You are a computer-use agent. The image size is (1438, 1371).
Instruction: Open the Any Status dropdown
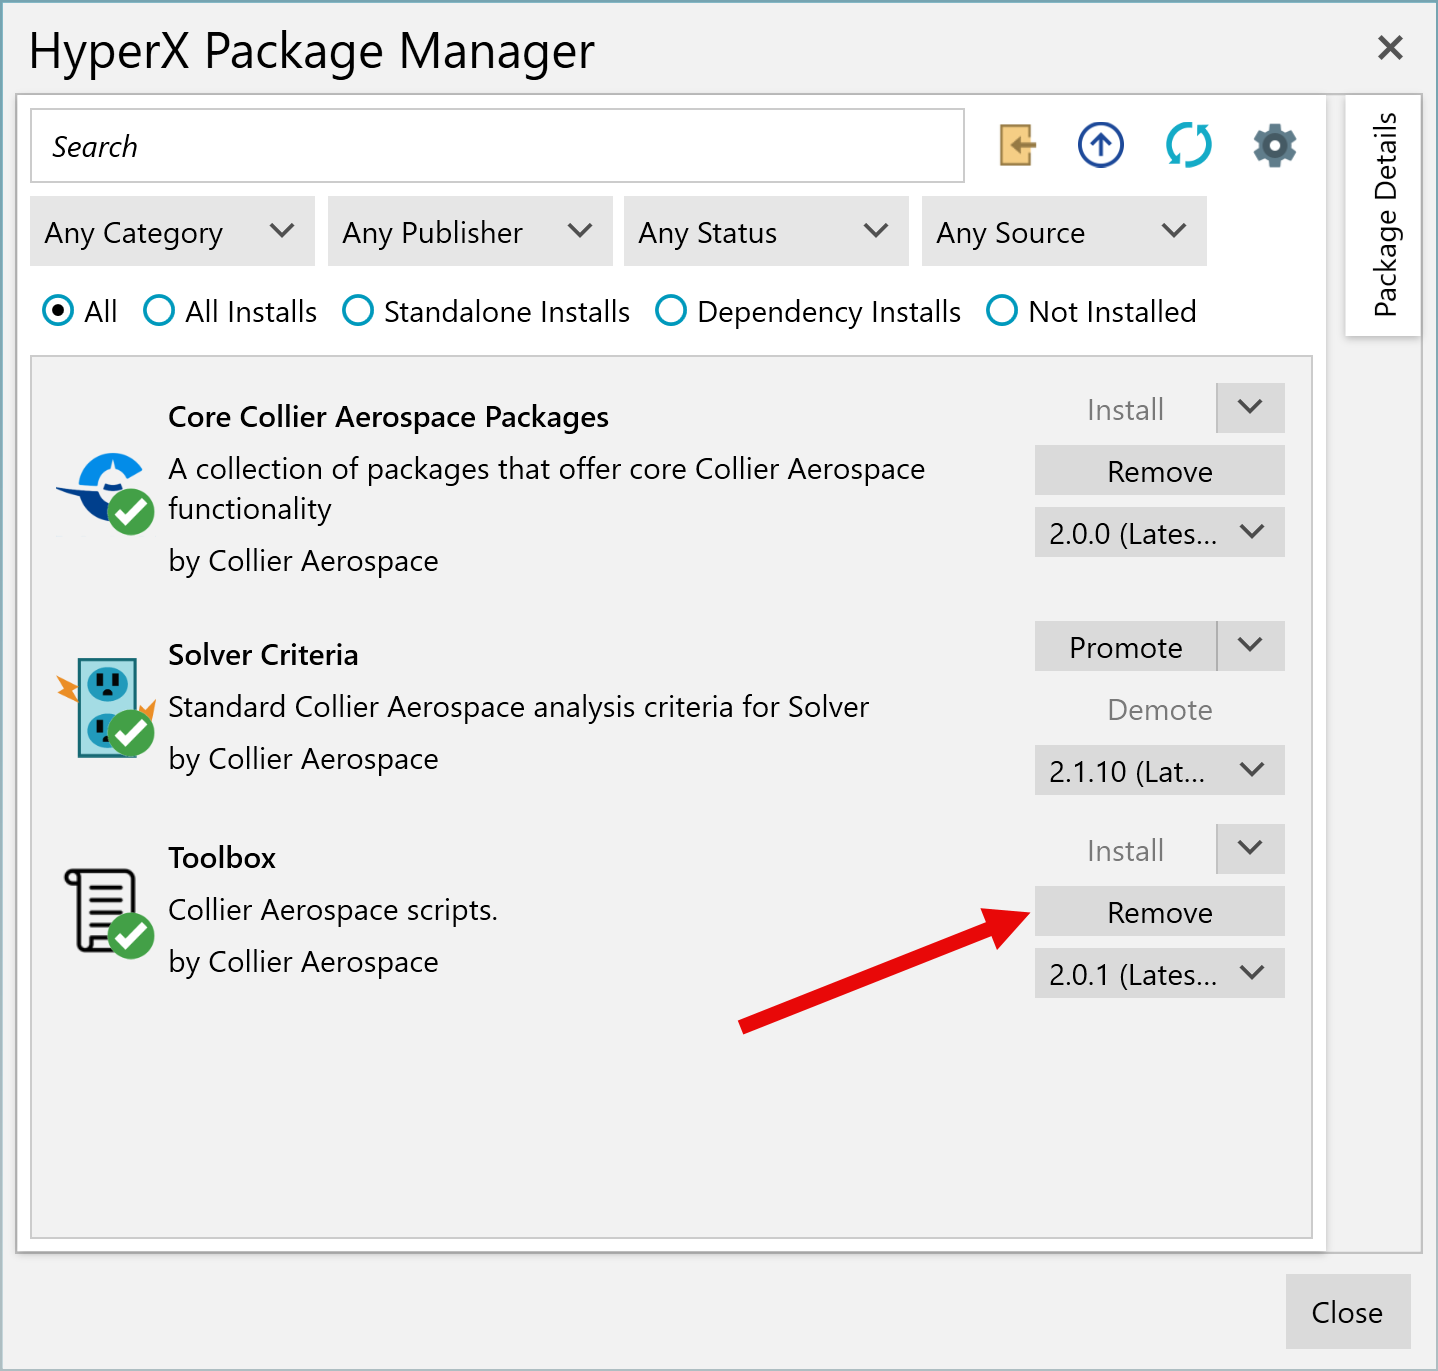pyautogui.click(x=766, y=232)
